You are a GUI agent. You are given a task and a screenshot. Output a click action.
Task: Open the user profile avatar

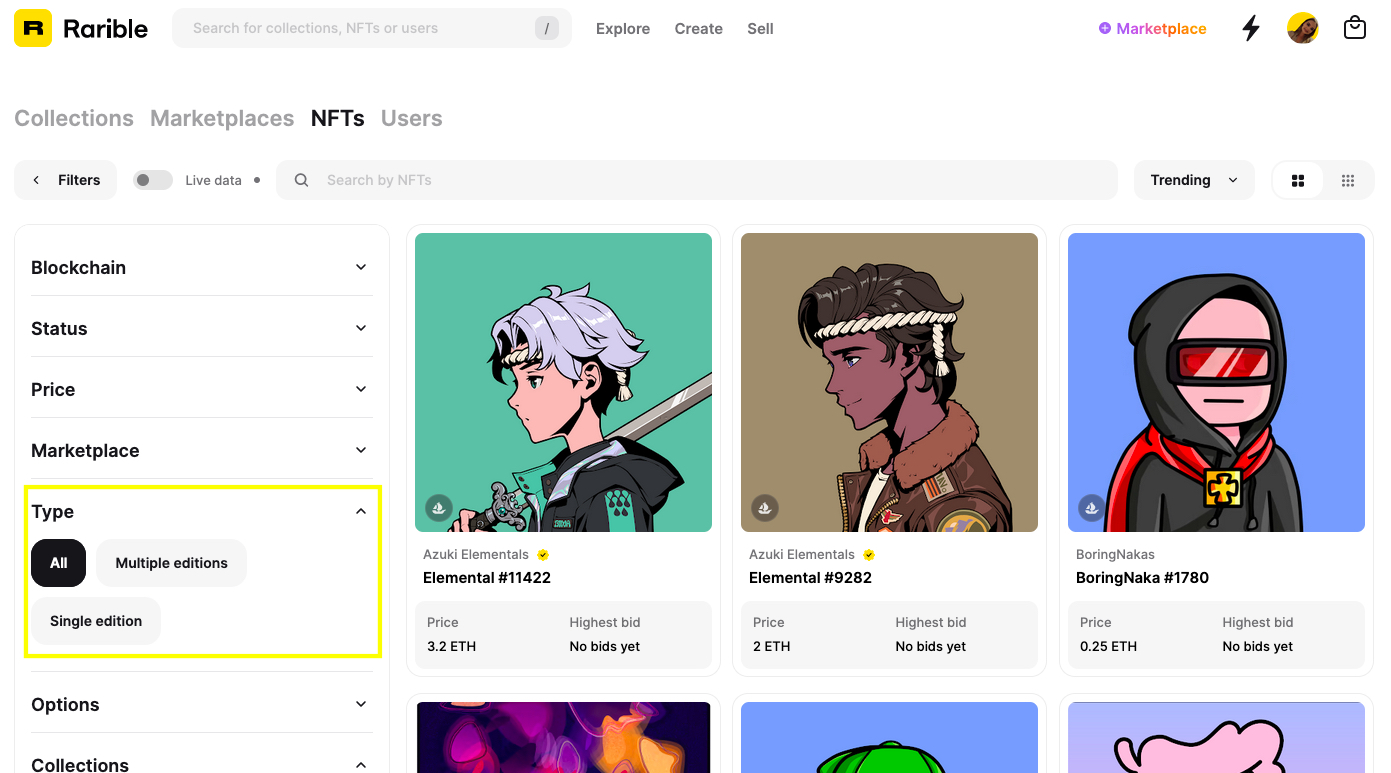tap(1303, 28)
